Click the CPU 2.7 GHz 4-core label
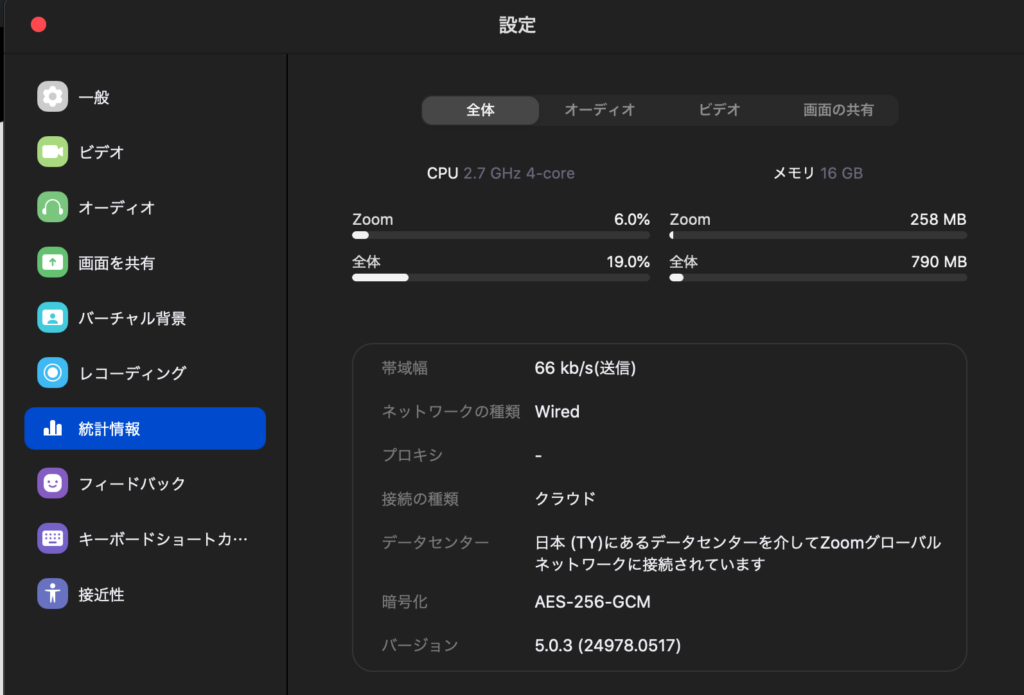The image size is (1024, 695). point(500,173)
